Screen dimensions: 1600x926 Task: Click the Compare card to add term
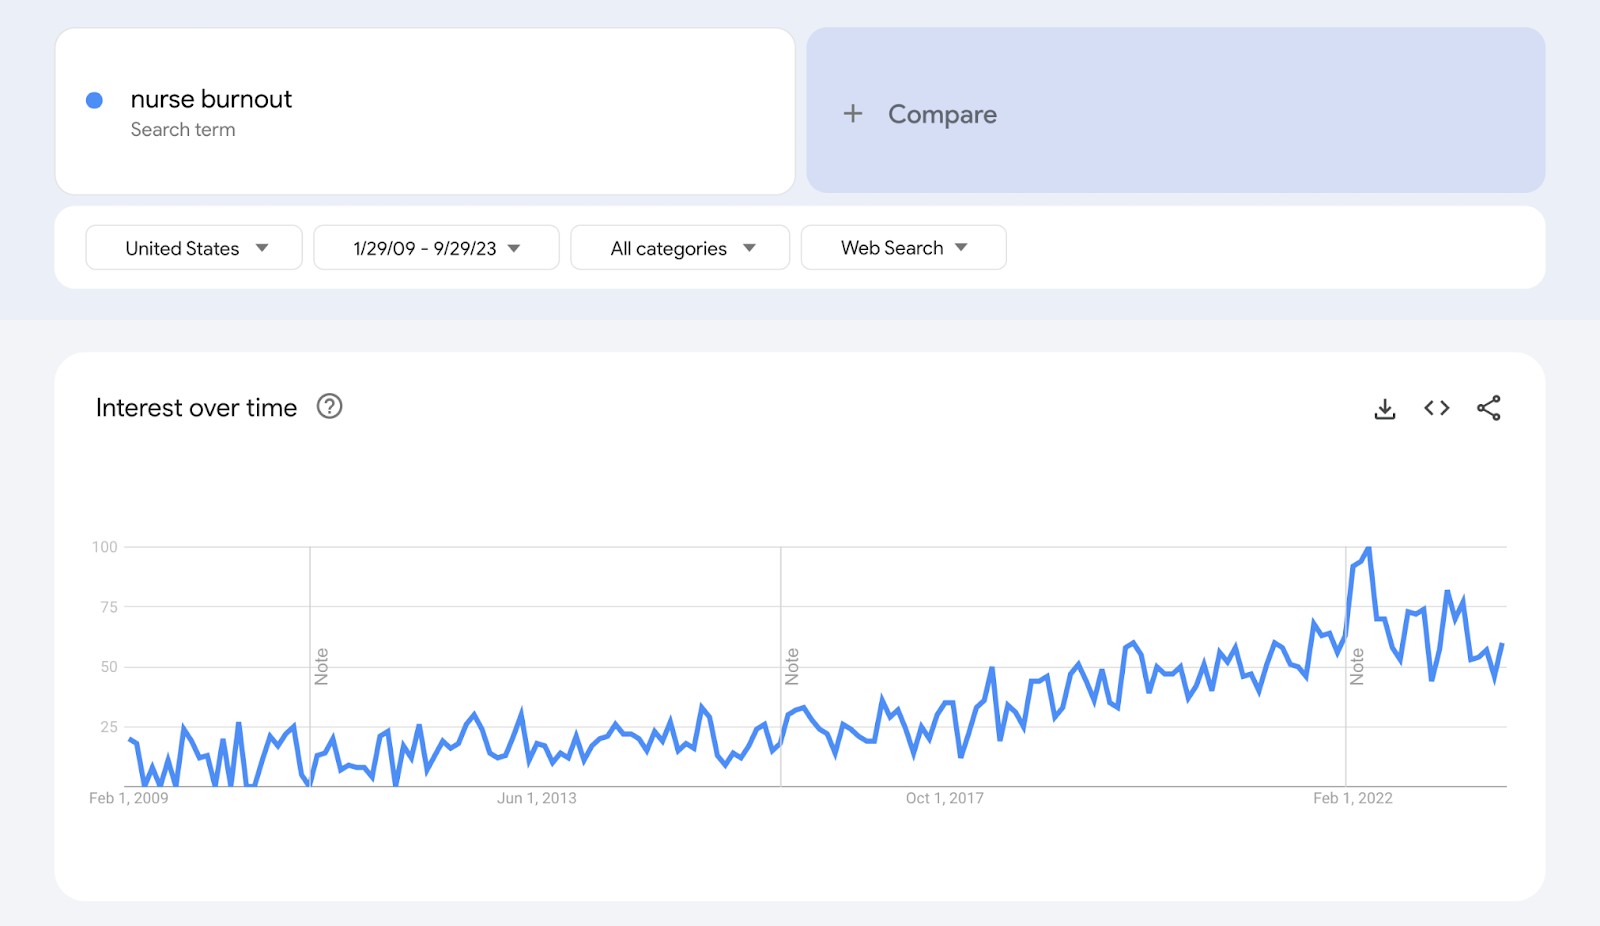point(1176,110)
